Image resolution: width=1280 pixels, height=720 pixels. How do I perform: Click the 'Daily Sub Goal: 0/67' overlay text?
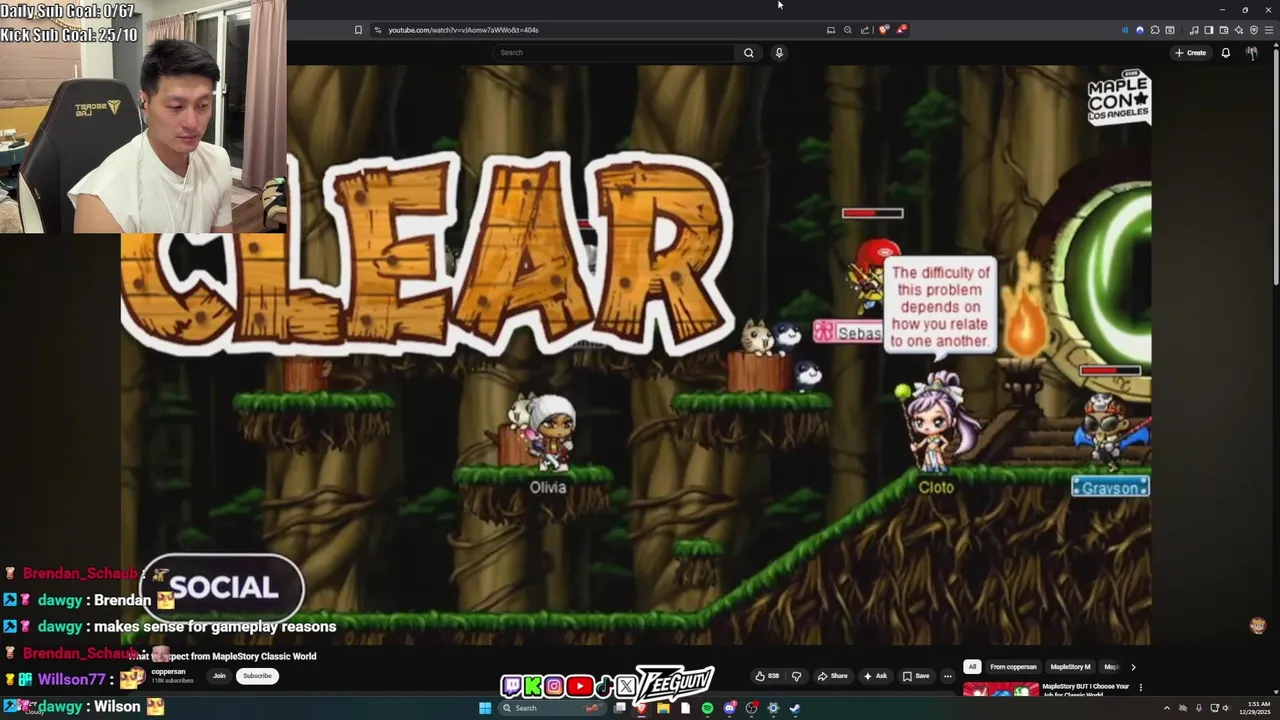[69, 12]
